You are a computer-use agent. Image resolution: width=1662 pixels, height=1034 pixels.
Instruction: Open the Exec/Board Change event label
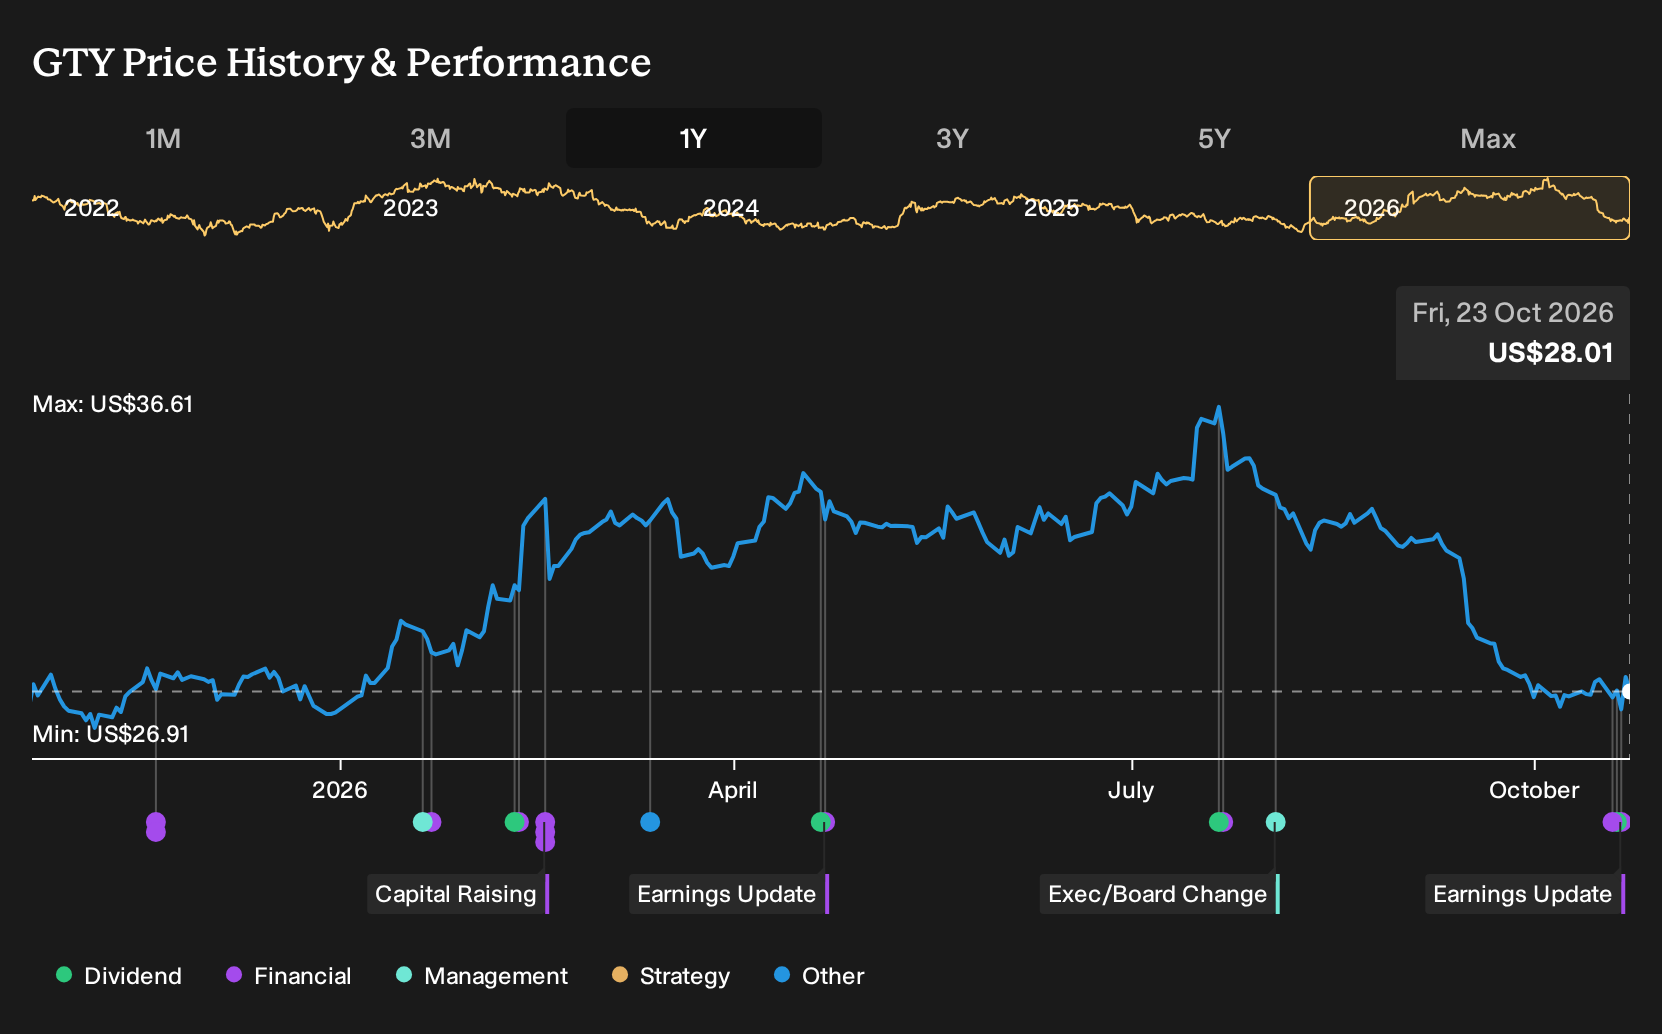[x=1160, y=894]
